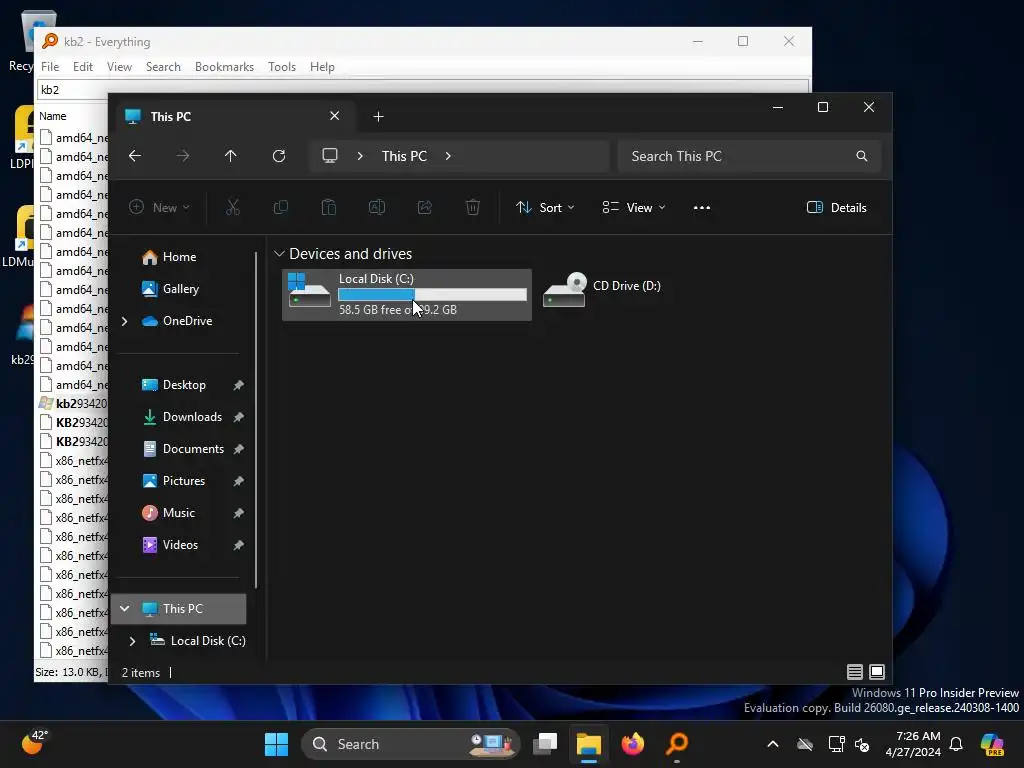The image size is (1024, 768).
Task: Expand the OneDrive tree node
Action: pyautogui.click(x=125, y=321)
